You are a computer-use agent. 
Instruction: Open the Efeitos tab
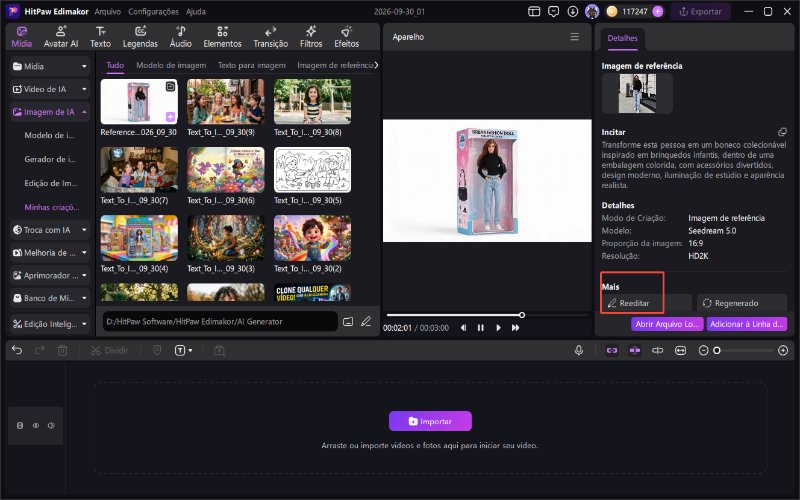click(x=347, y=37)
